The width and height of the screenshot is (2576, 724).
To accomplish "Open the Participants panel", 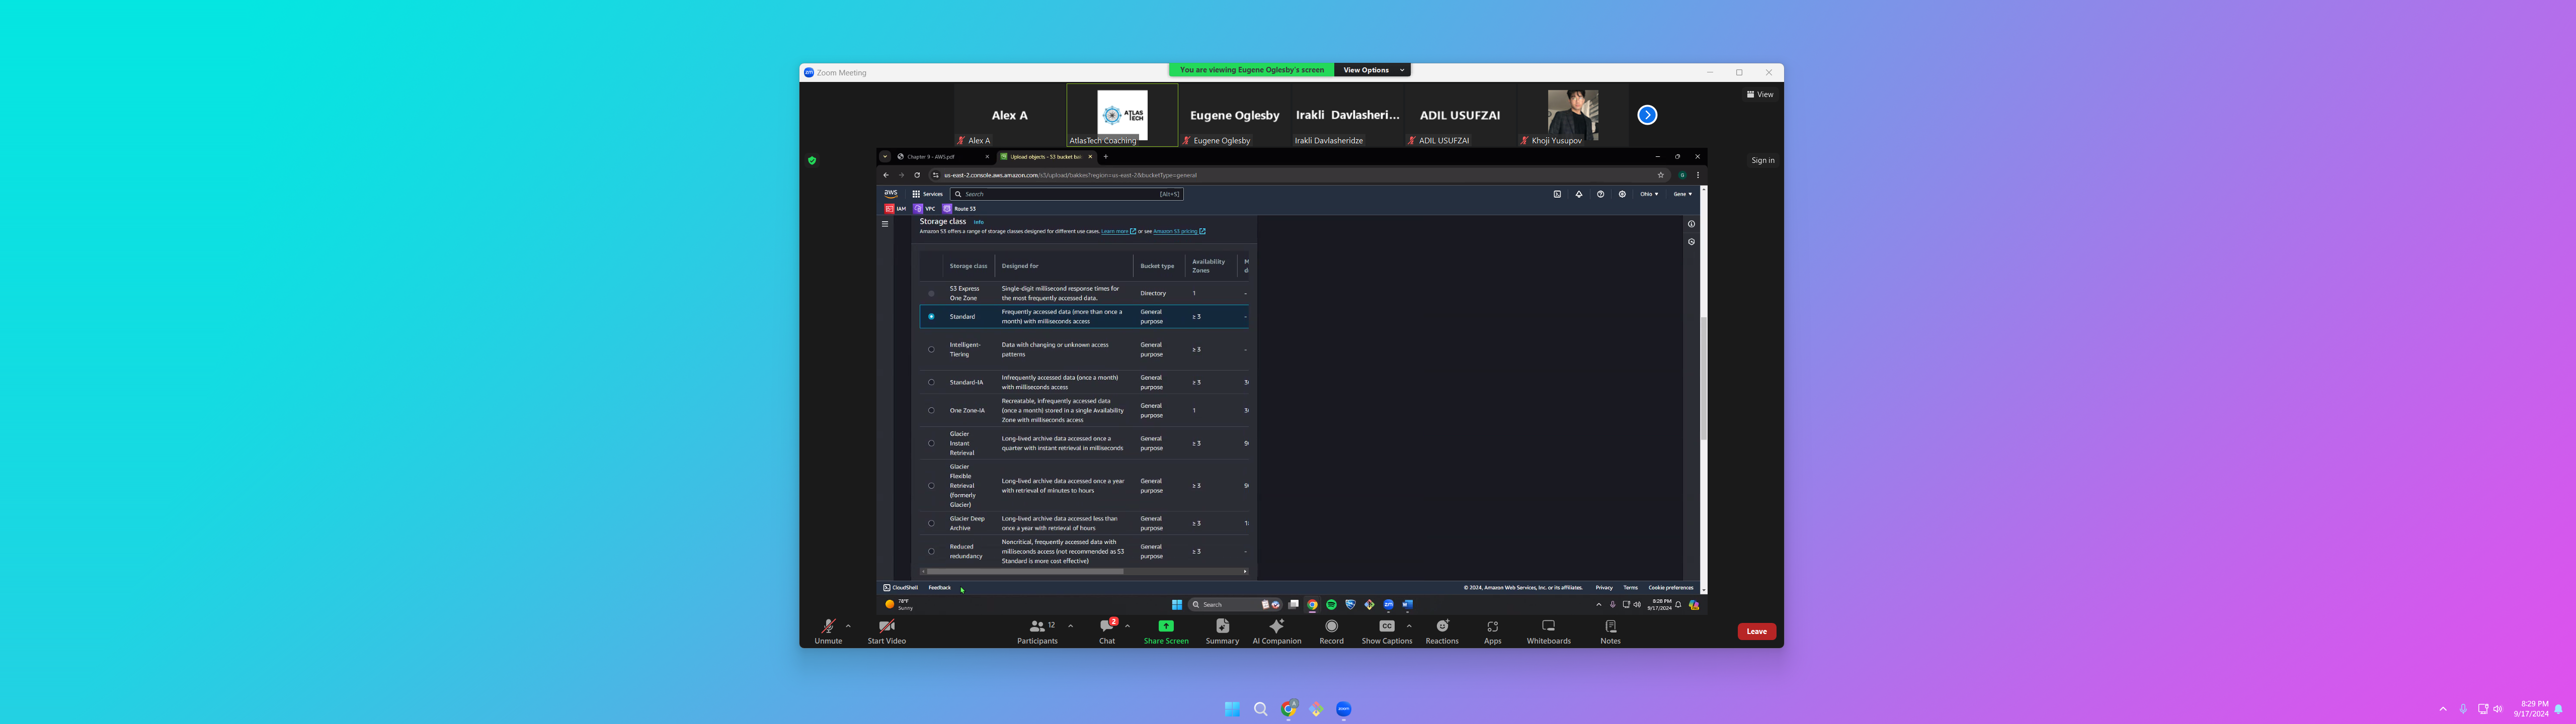I will click(1037, 627).
